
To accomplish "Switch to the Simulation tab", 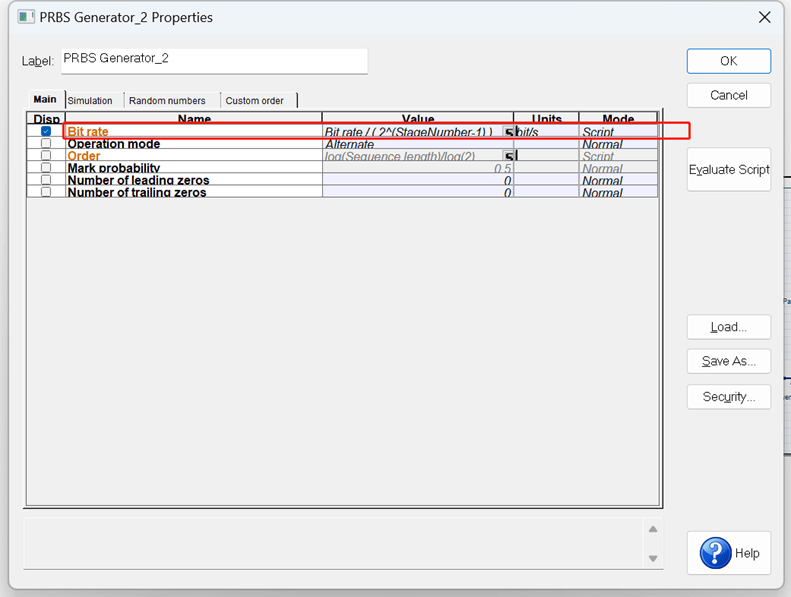I will pyautogui.click(x=90, y=100).
